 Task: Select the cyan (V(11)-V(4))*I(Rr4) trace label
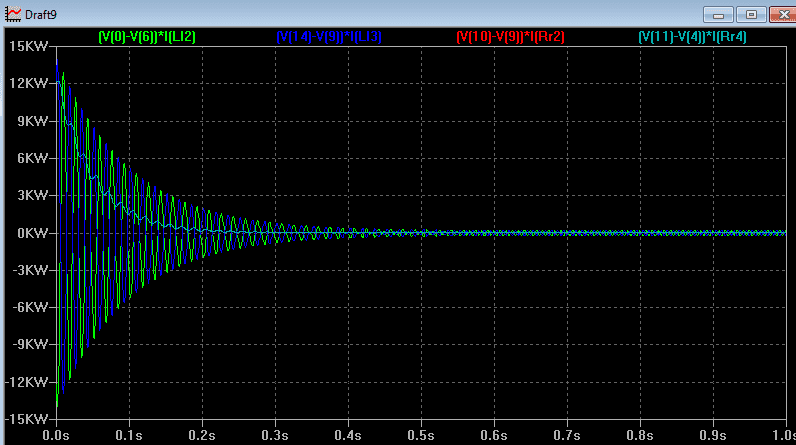[x=692, y=37]
